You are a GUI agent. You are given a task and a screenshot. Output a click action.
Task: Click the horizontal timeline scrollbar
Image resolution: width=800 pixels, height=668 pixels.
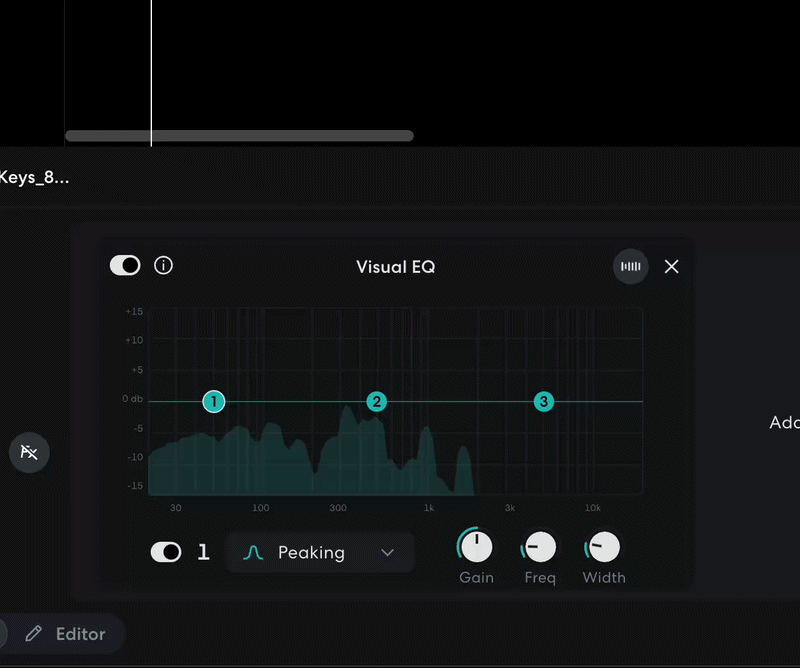(239, 136)
